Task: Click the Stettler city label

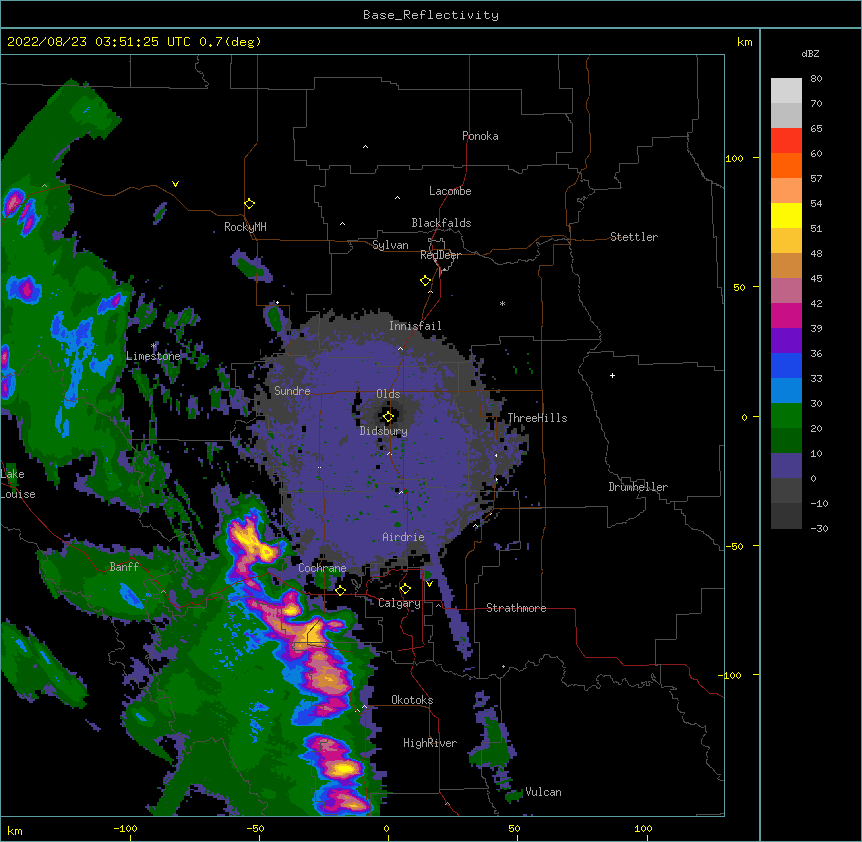Action: [x=634, y=237]
